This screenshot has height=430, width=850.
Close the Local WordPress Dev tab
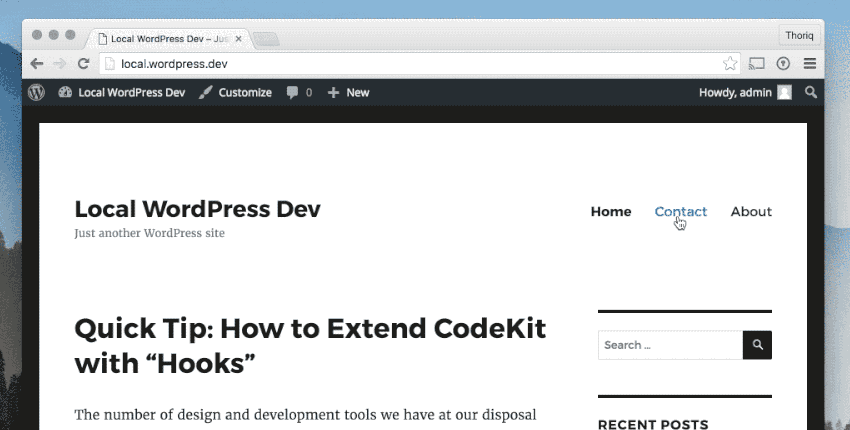point(239,39)
